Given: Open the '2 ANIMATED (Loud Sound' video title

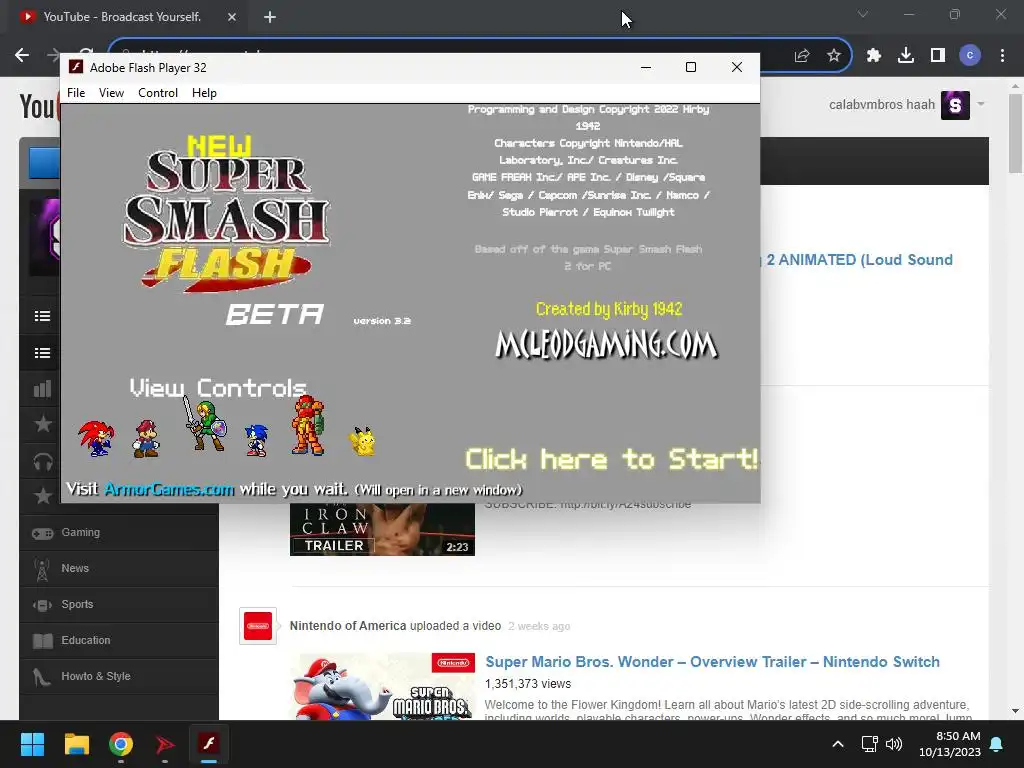Looking at the screenshot, I should pos(859,260).
